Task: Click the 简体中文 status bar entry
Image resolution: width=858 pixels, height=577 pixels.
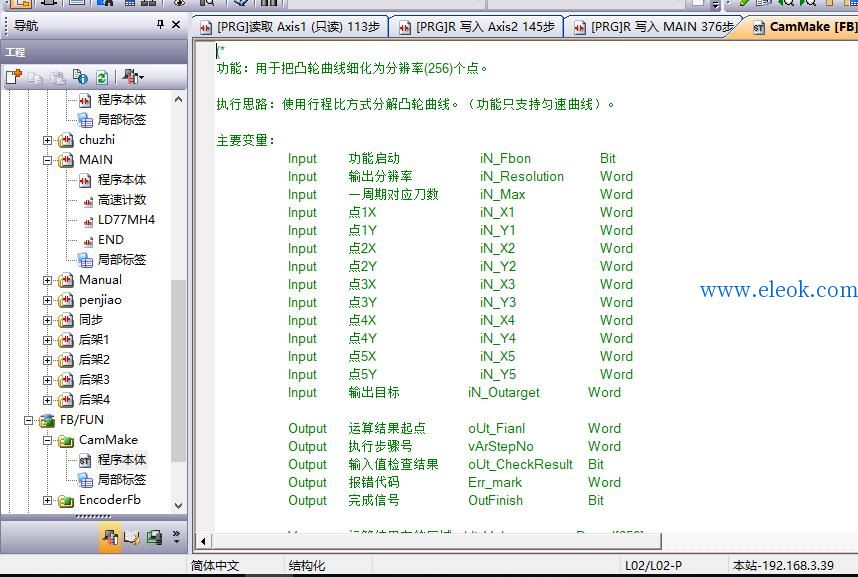Action: pyautogui.click(x=214, y=566)
